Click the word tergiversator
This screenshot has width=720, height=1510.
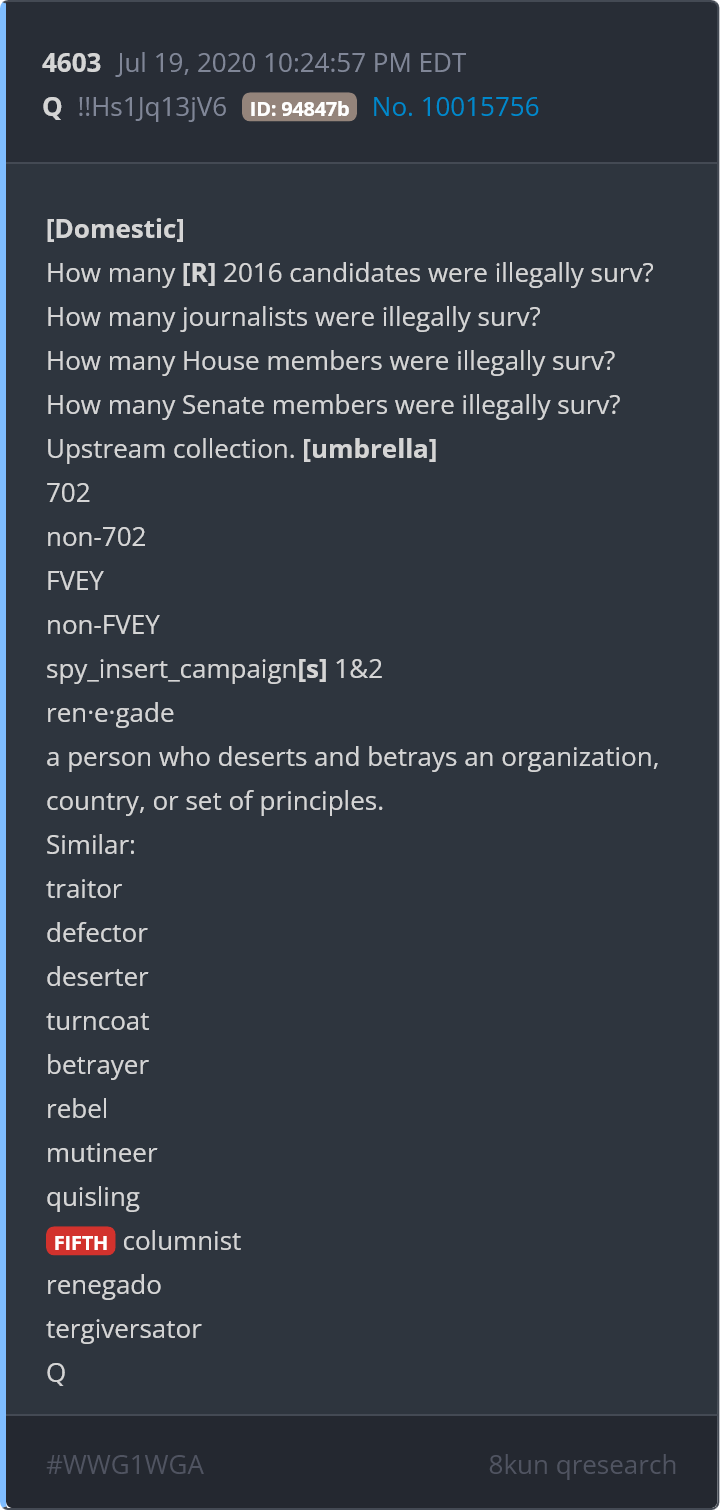pyautogui.click(x=124, y=1329)
